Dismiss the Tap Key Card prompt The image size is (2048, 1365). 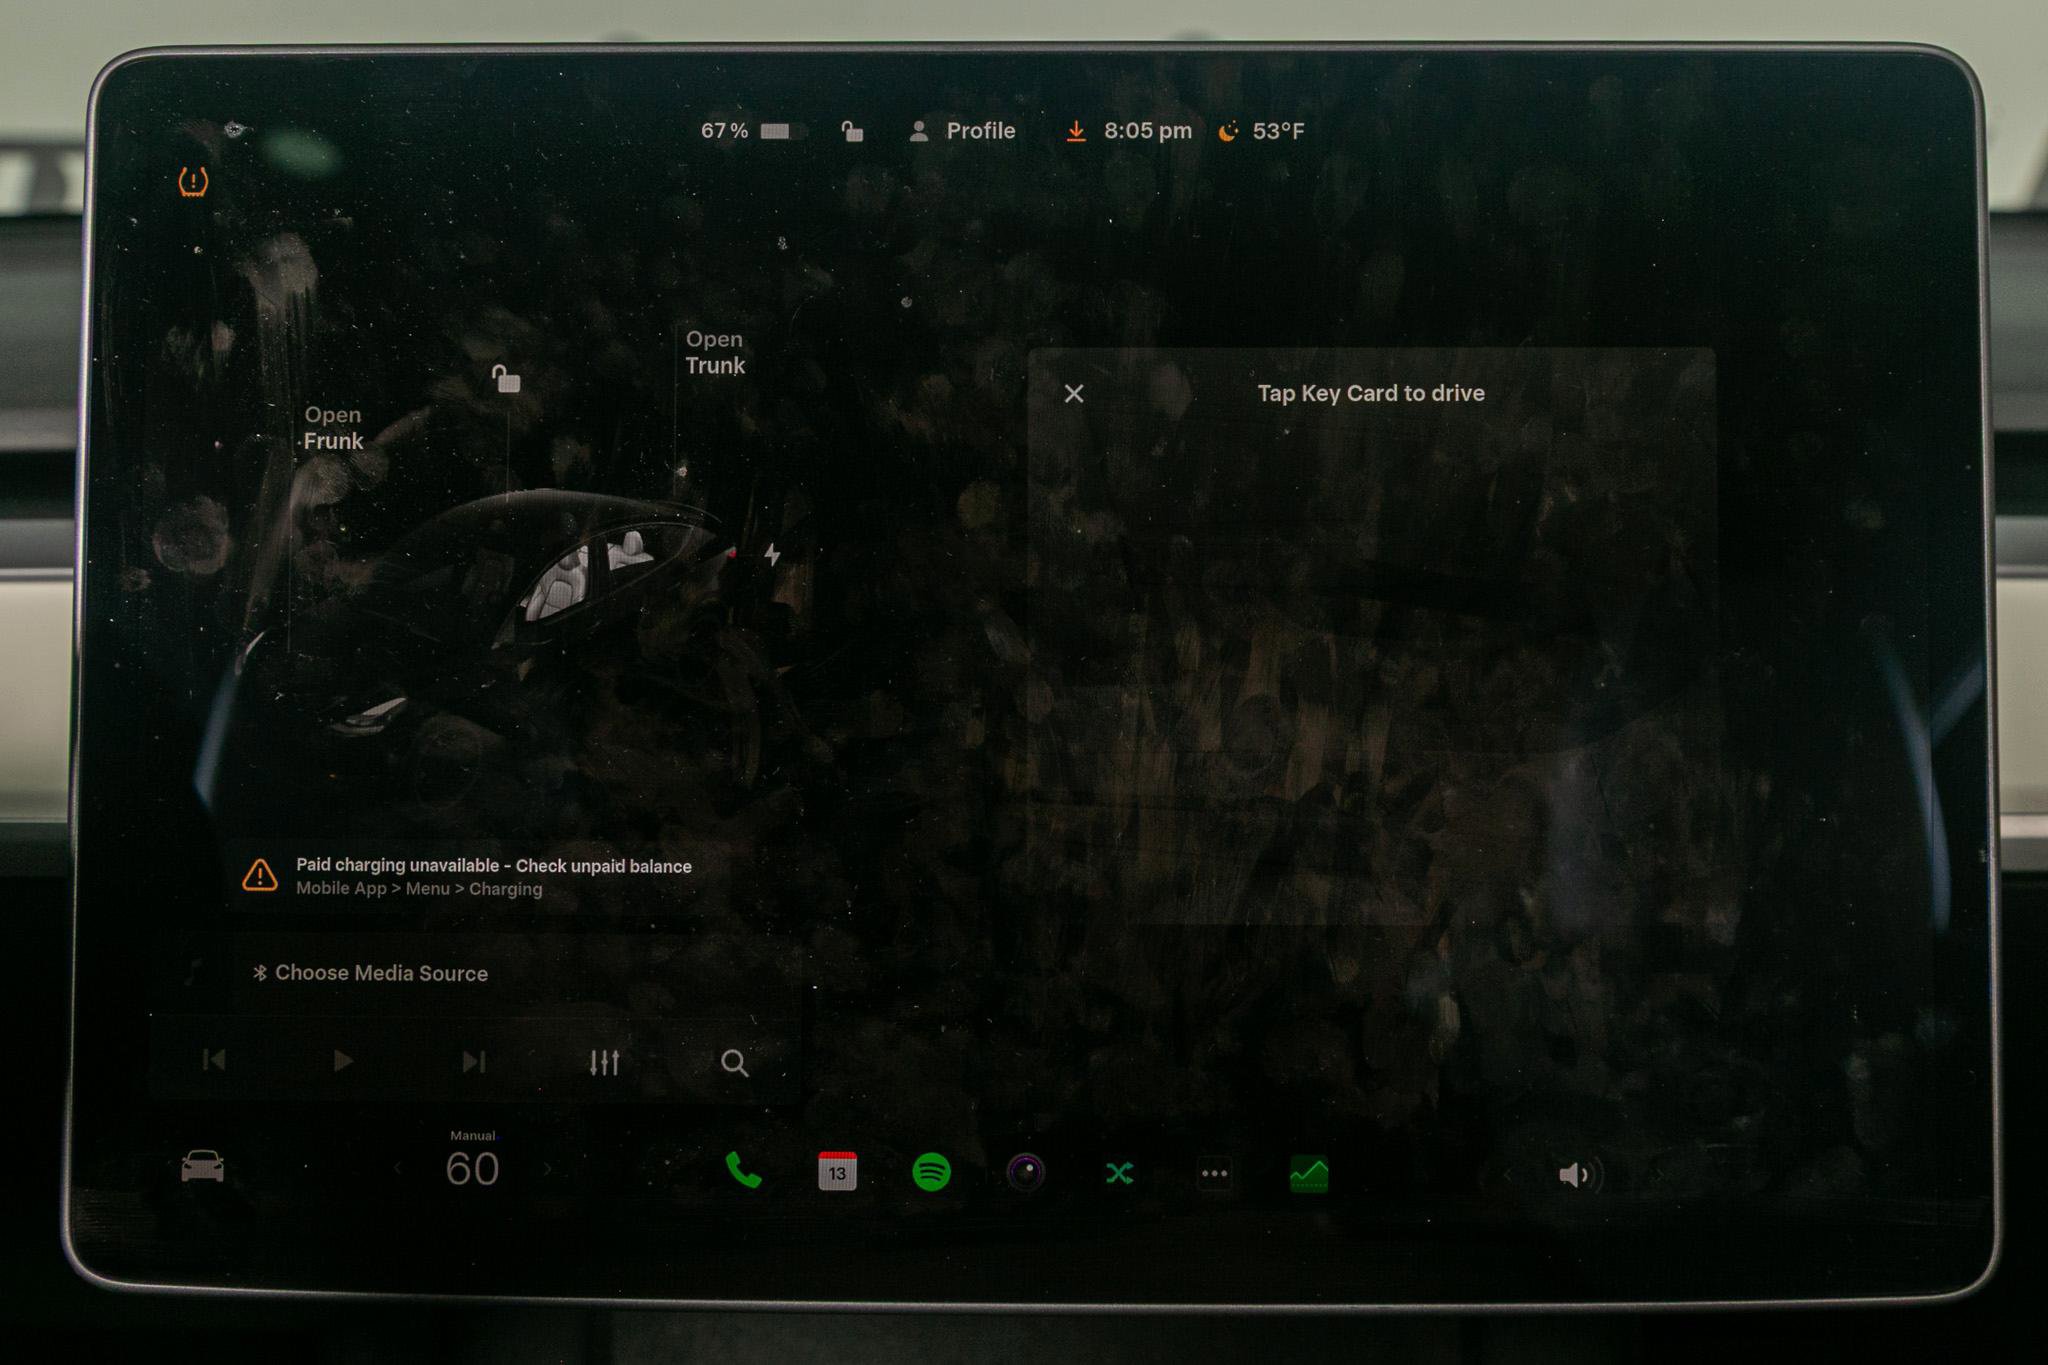(1074, 394)
